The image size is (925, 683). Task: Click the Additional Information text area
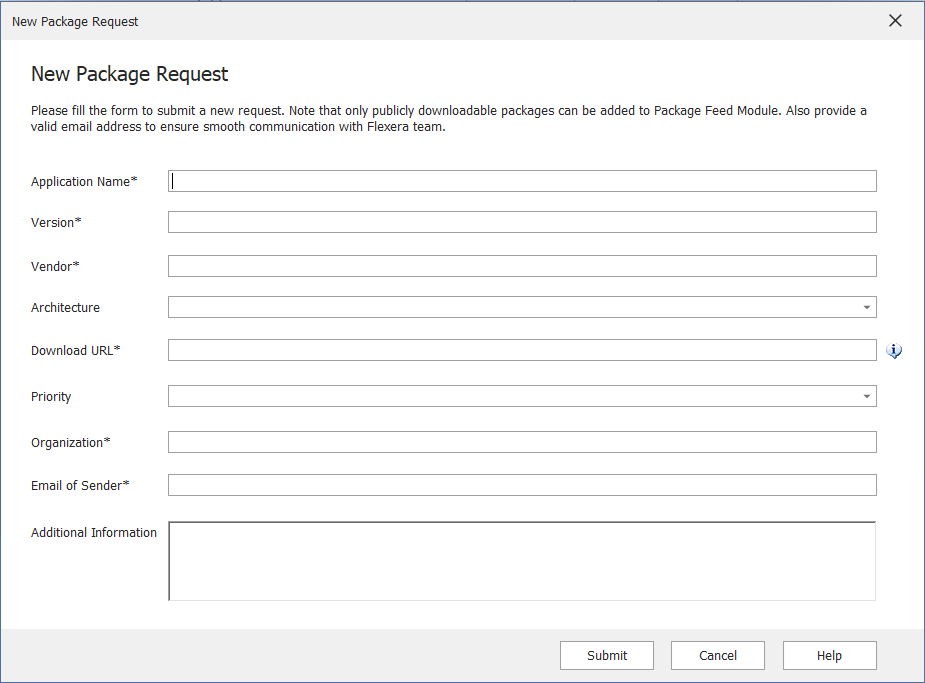520,560
